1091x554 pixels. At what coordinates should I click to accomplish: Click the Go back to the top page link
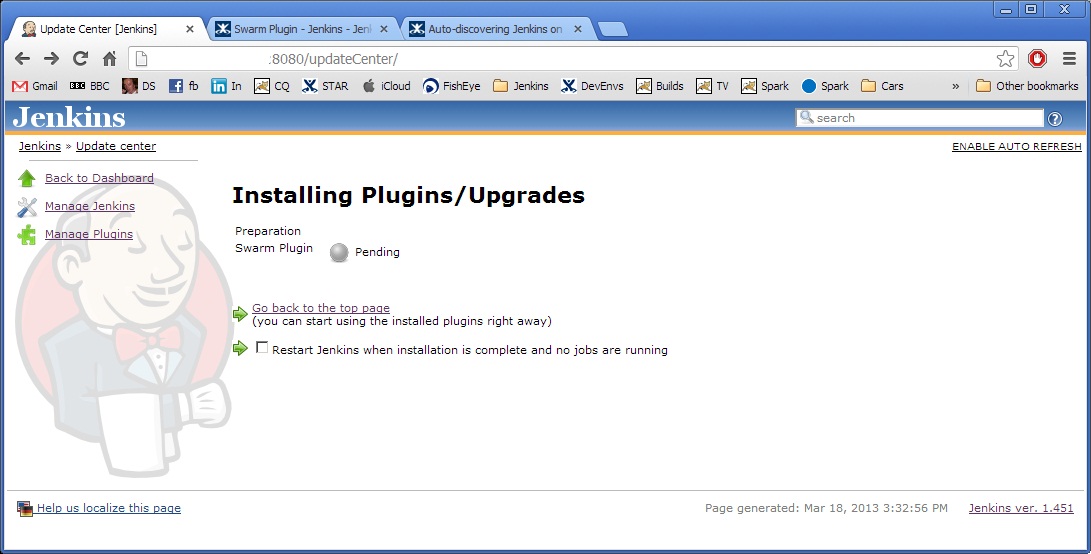point(320,308)
